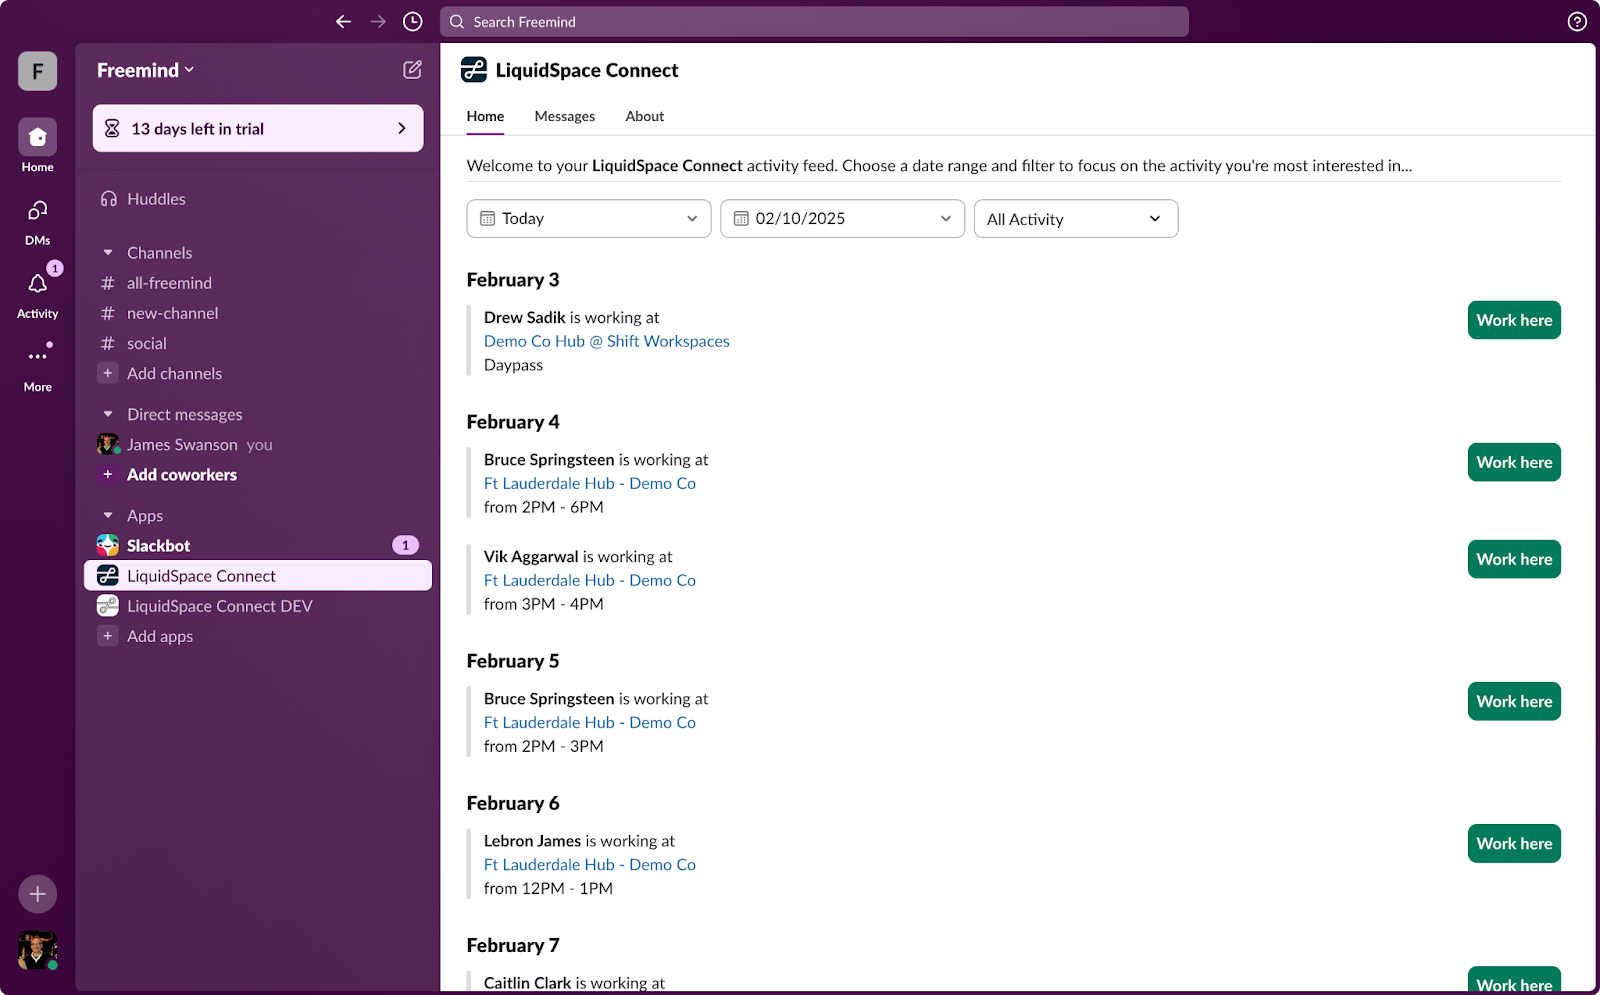Switch to the Home tab

(485, 116)
